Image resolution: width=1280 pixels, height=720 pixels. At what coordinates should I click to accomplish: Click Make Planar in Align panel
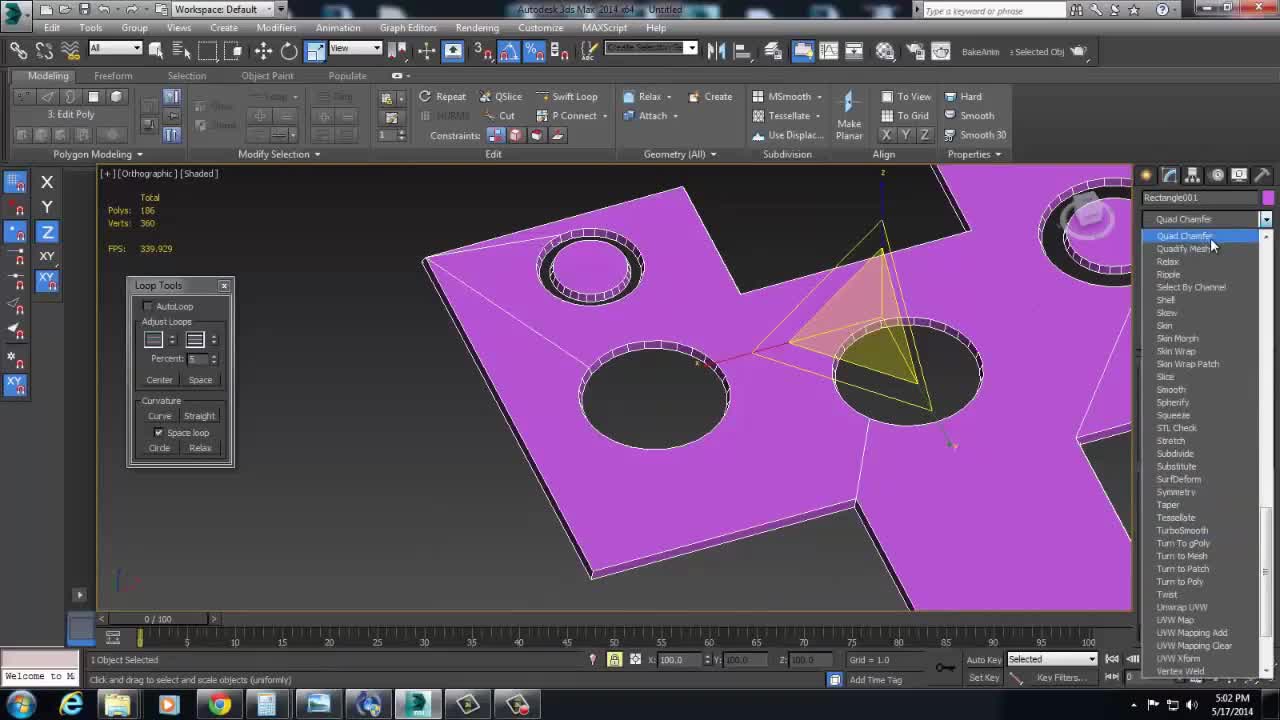click(x=849, y=116)
